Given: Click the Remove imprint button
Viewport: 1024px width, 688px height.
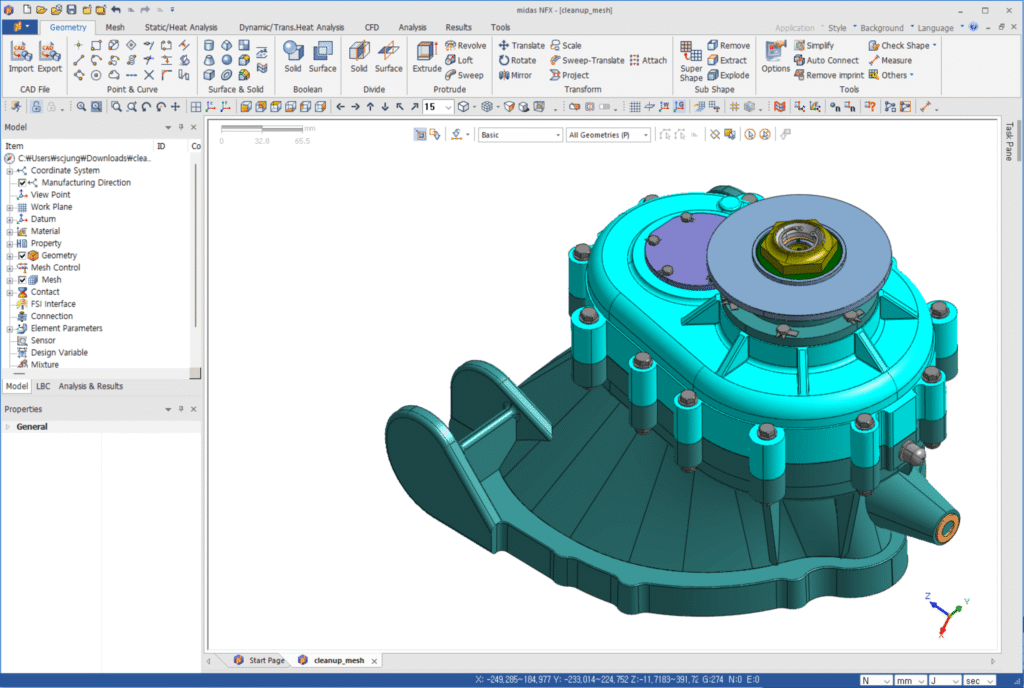Looking at the screenshot, I should [x=828, y=75].
